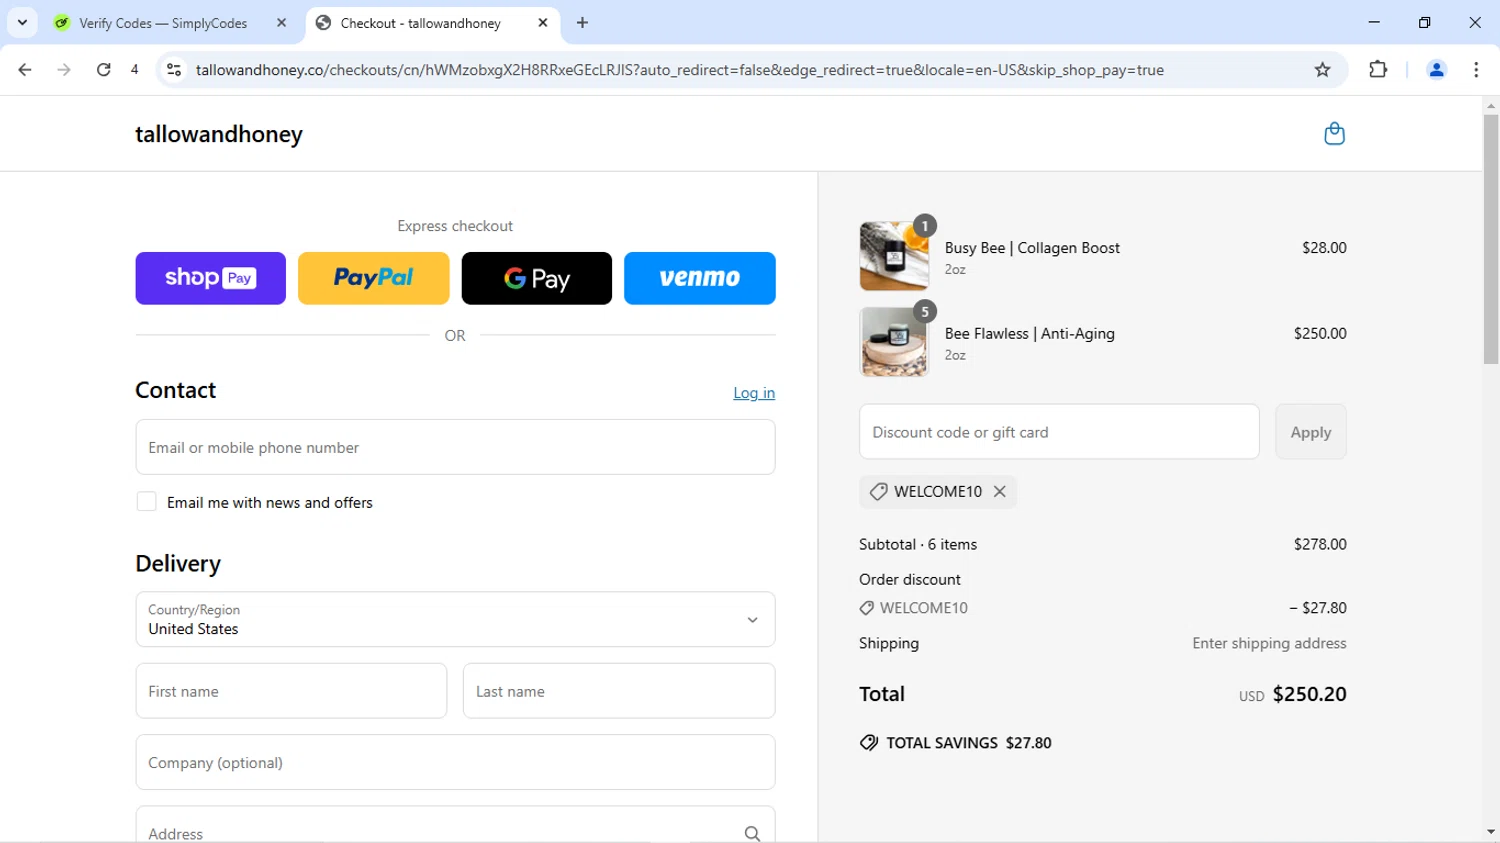Bookmark this page with the star icon
This screenshot has width=1500, height=843.
(x=1322, y=70)
